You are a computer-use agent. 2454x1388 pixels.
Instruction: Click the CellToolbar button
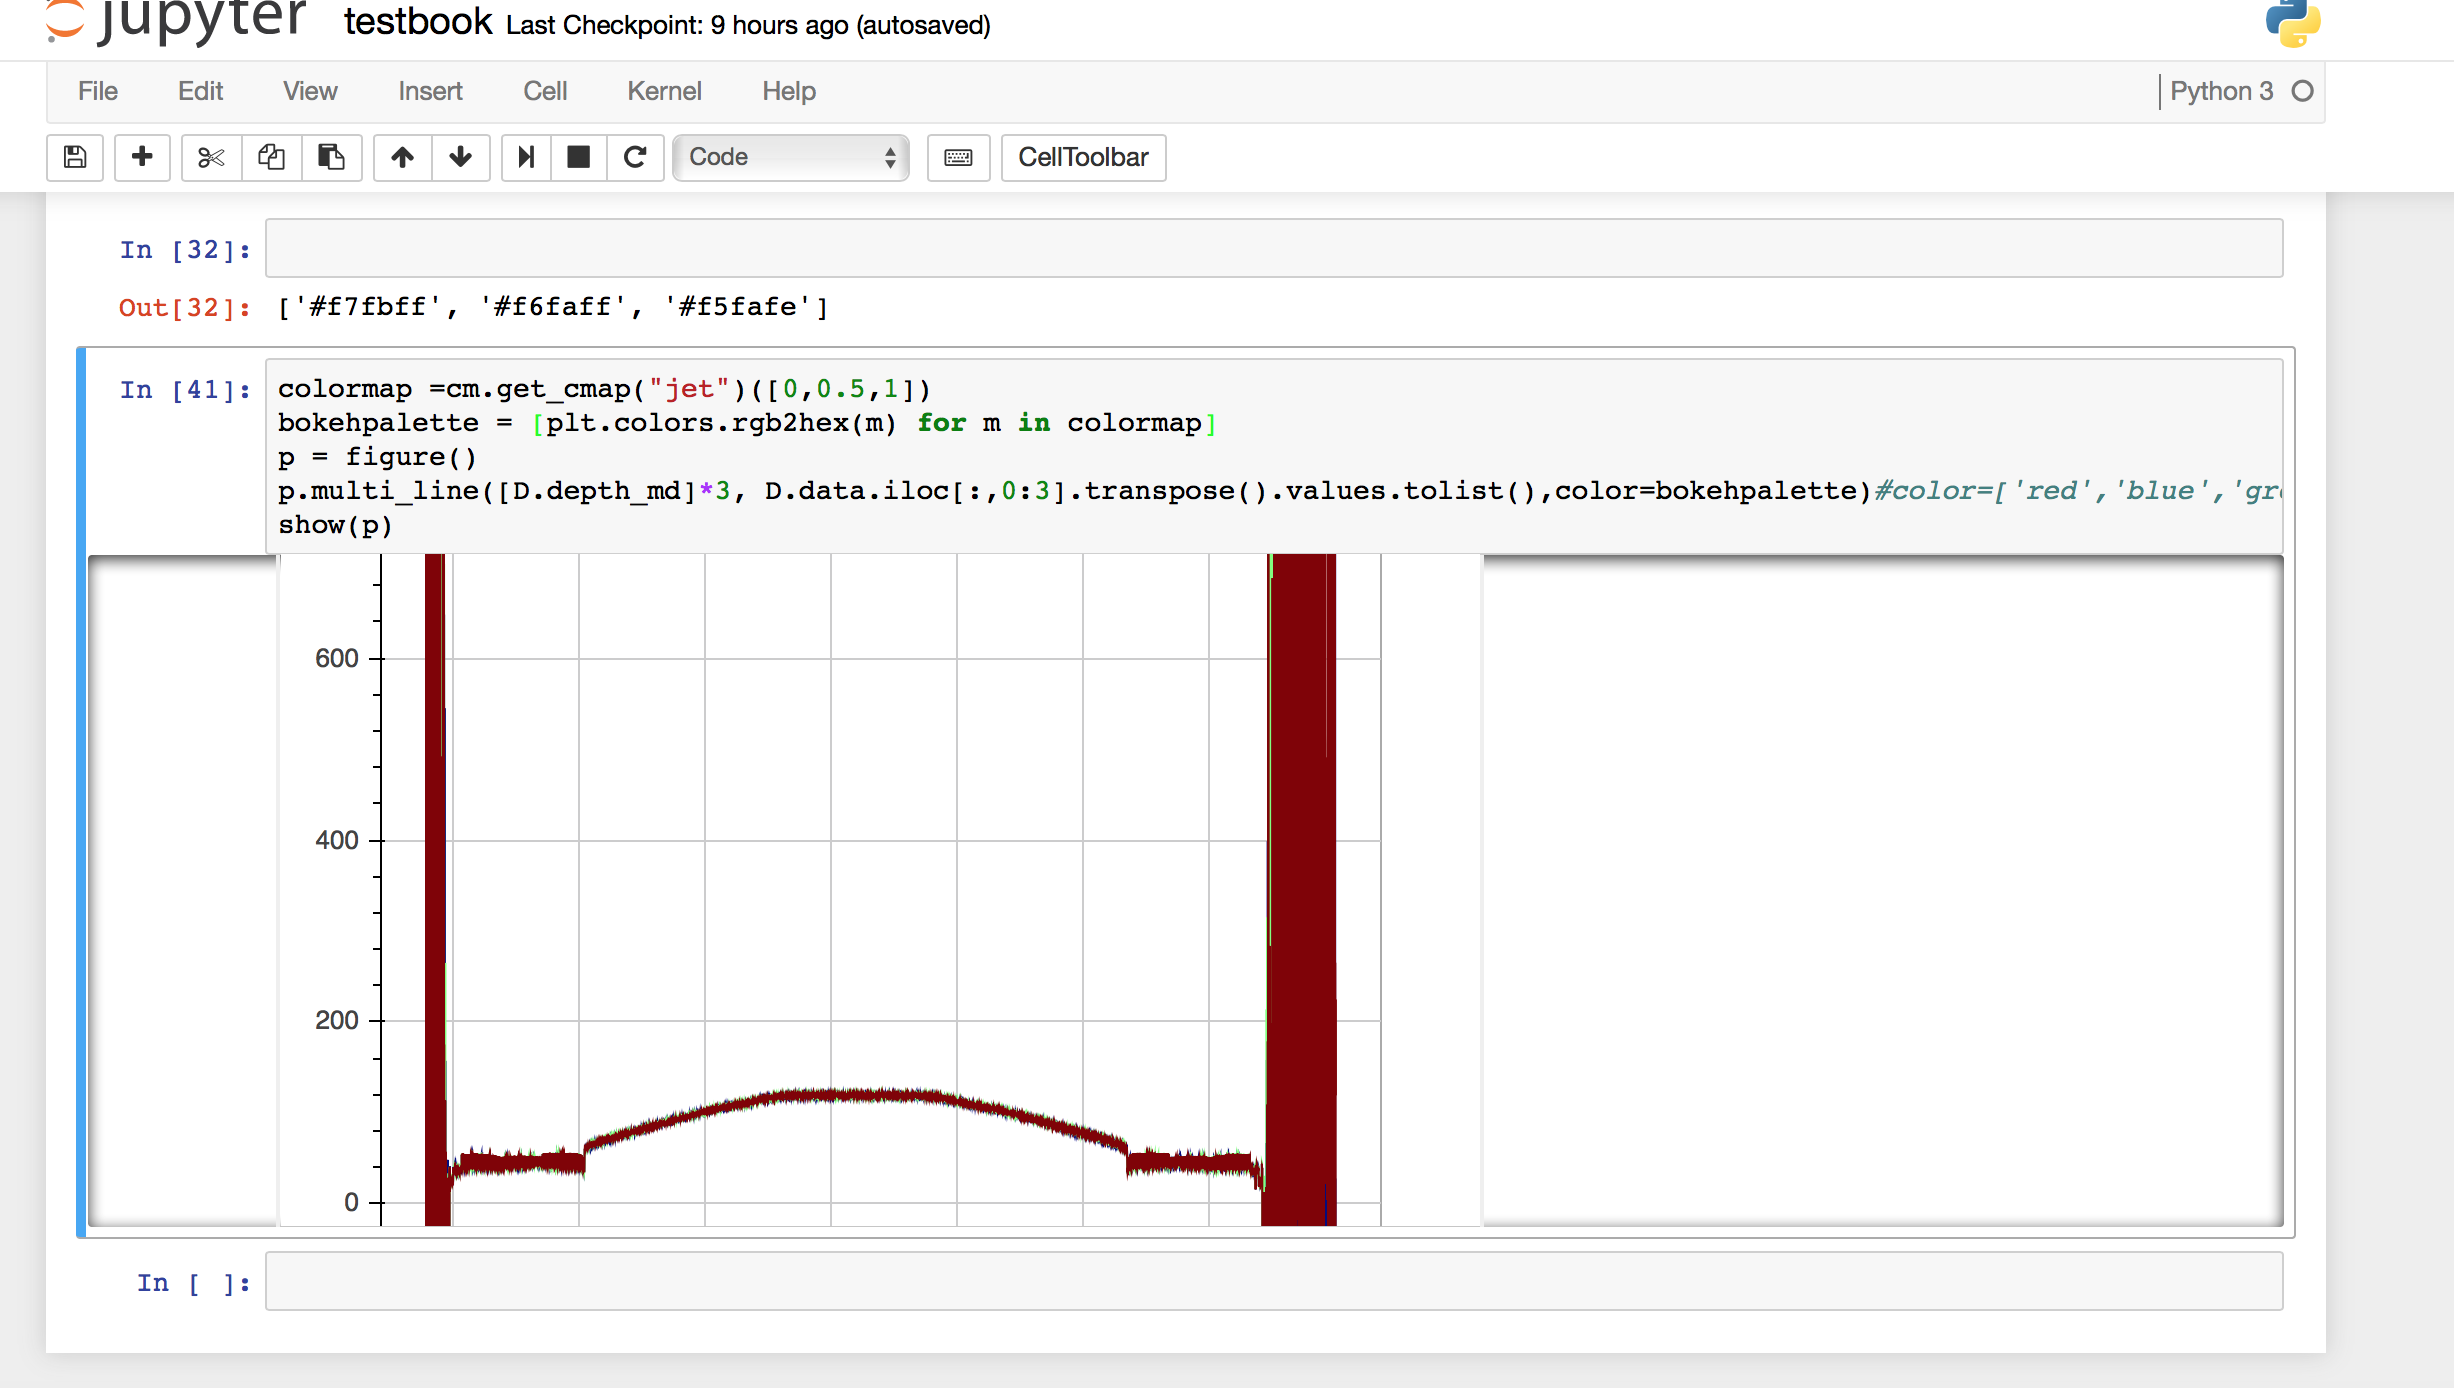[x=1083, y=157]
